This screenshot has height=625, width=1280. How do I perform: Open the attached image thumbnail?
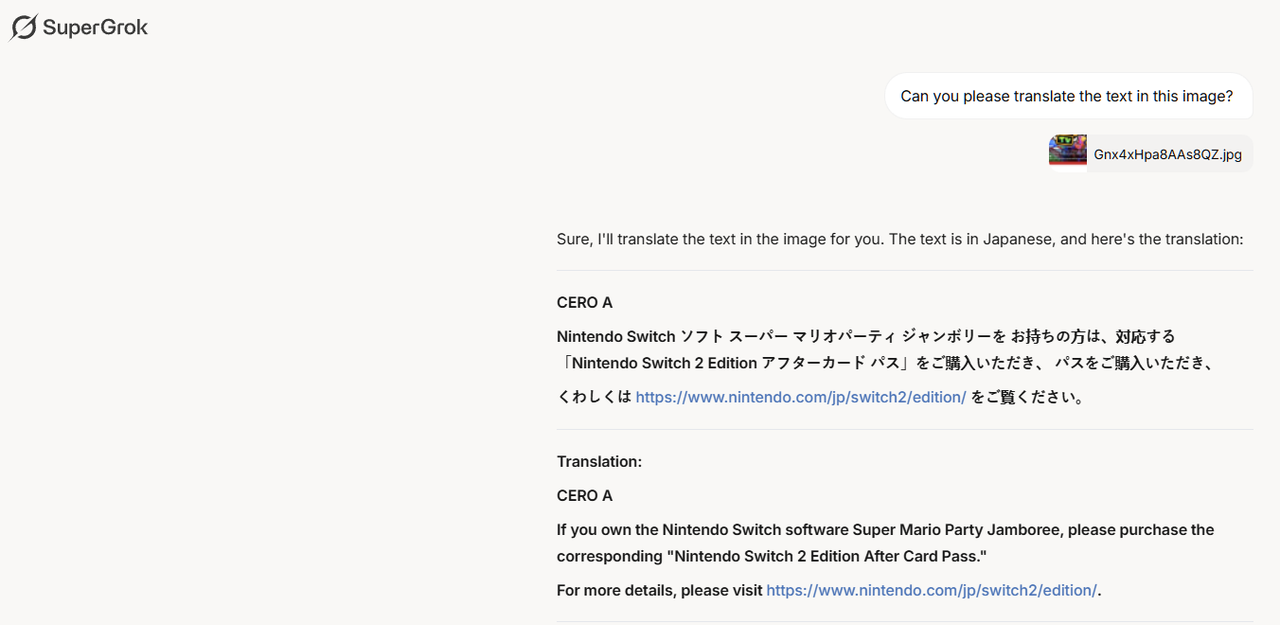(1067, 154)
